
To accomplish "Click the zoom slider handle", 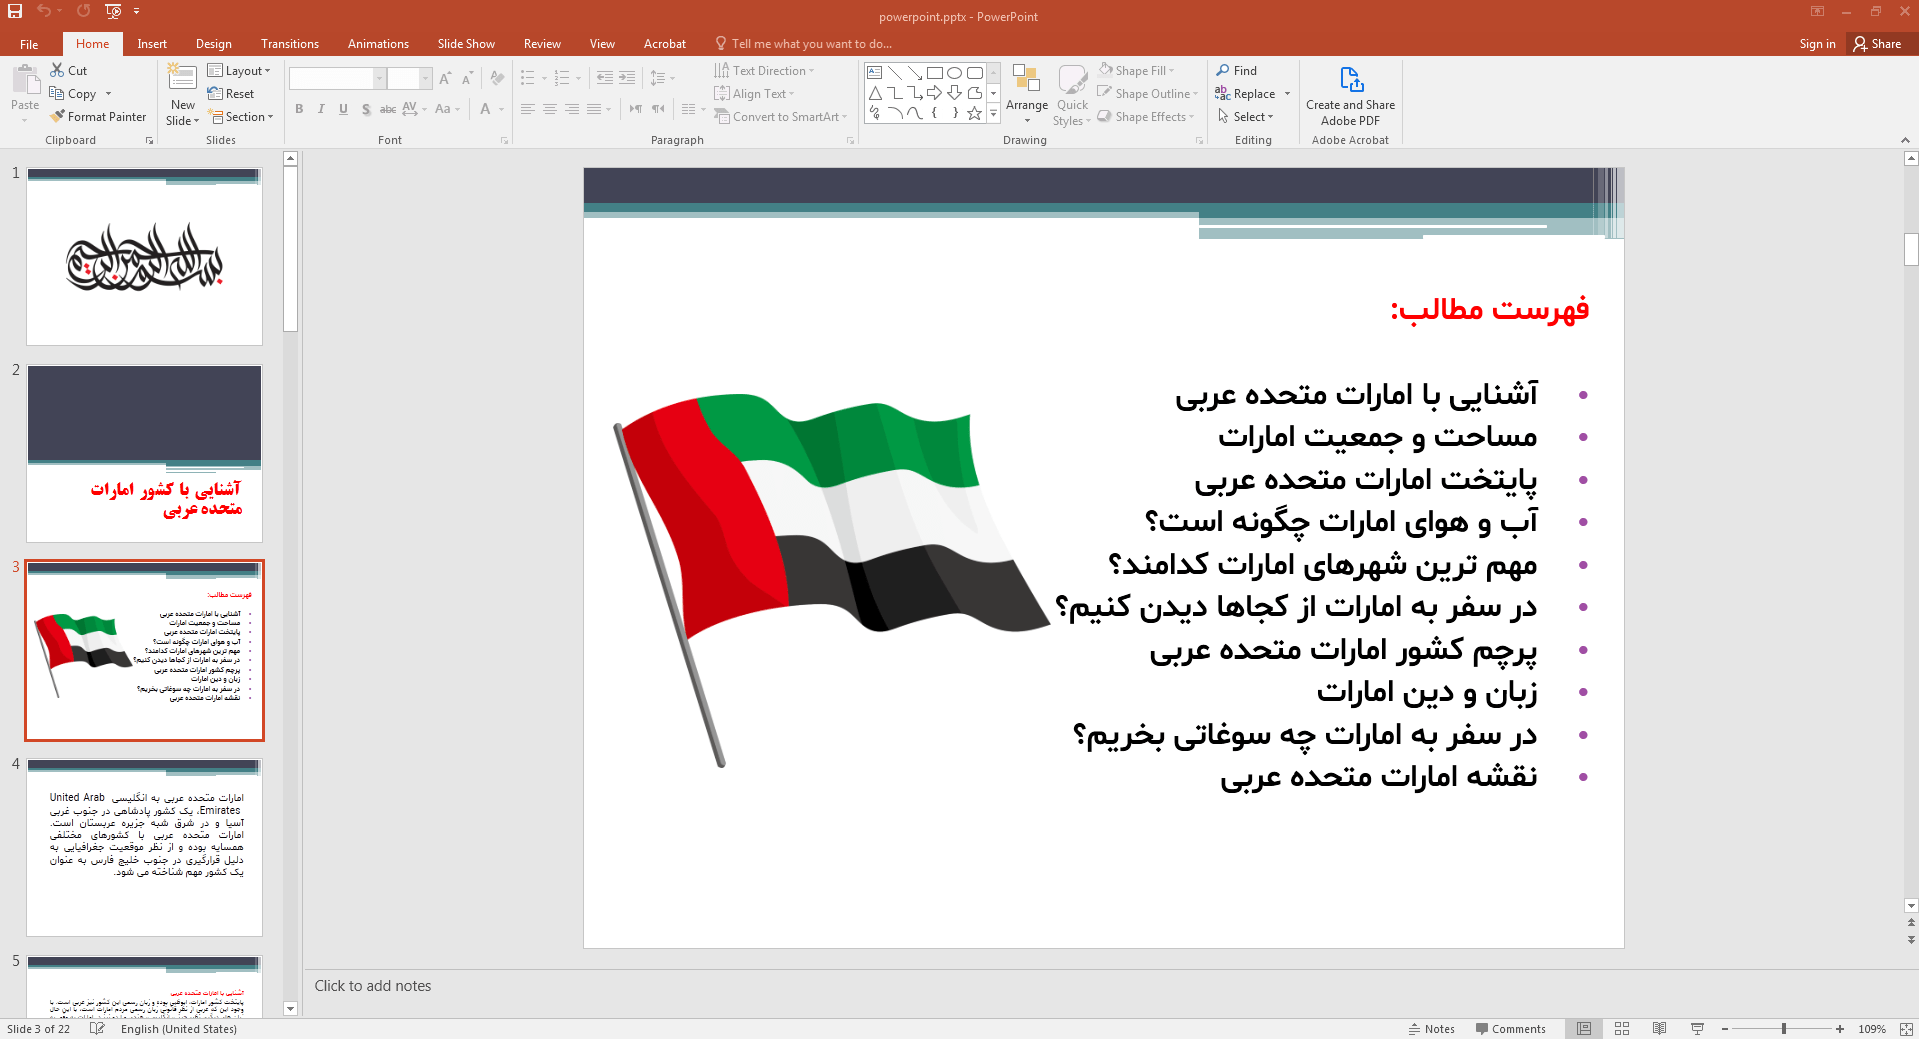I will (1783, 1028).
